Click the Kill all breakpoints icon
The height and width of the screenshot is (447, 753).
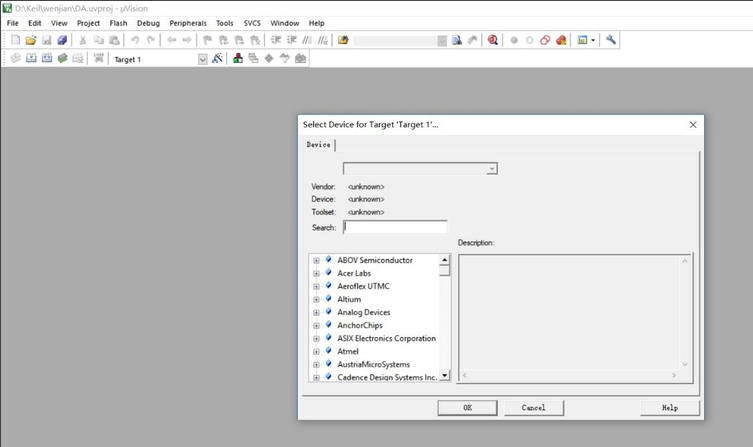point(561,40)
